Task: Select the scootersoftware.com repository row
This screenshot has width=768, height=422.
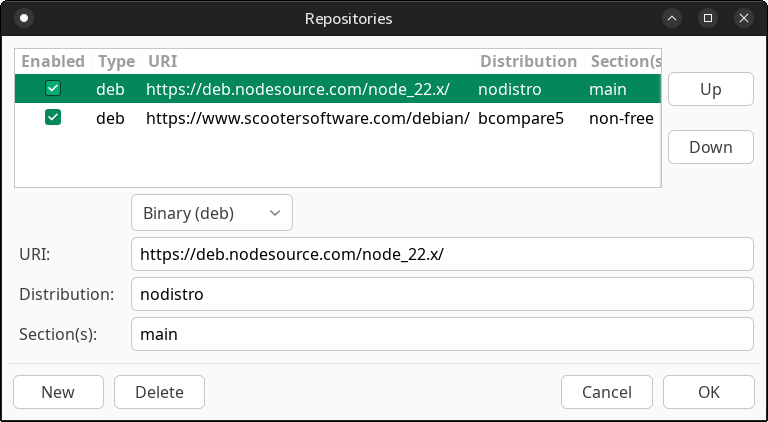Action: (308, 118)
